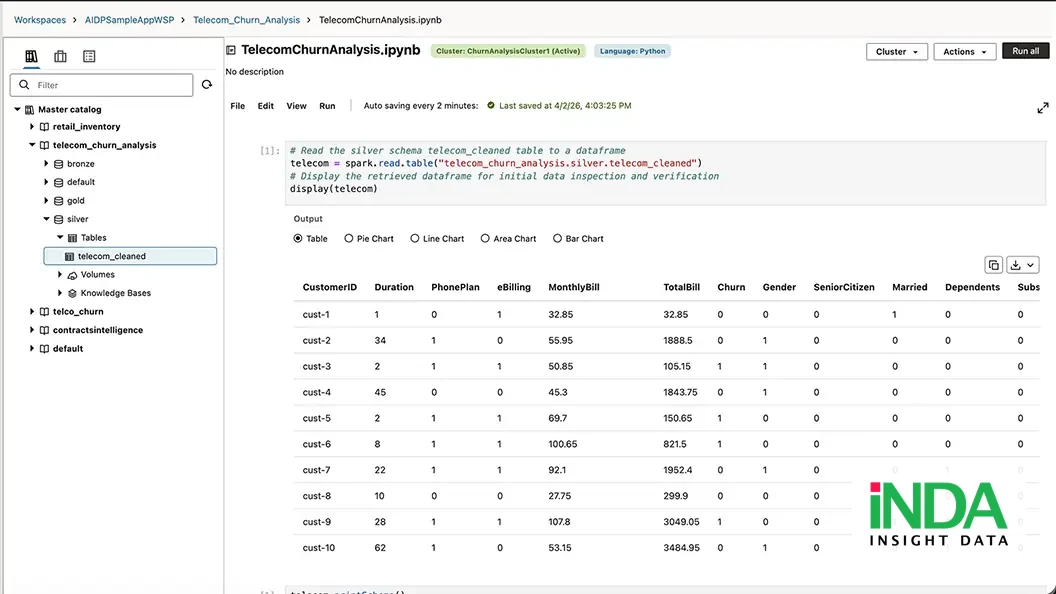The image size is (1056, 594).
Task: Collapse the Master catalog tree node
Action: 18,108
